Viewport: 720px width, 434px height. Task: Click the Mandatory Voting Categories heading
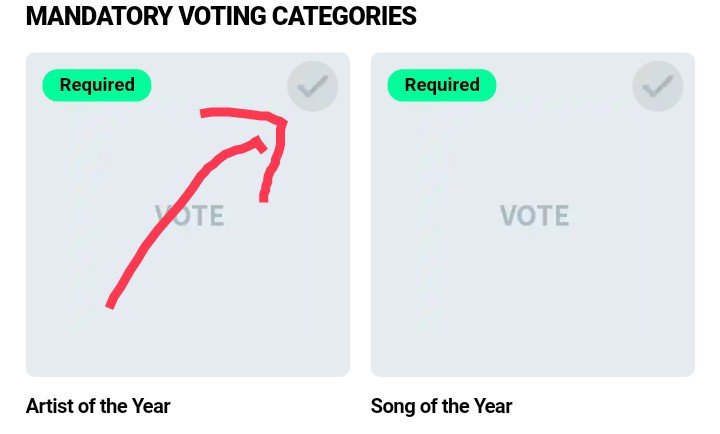[x=221, y=16]
